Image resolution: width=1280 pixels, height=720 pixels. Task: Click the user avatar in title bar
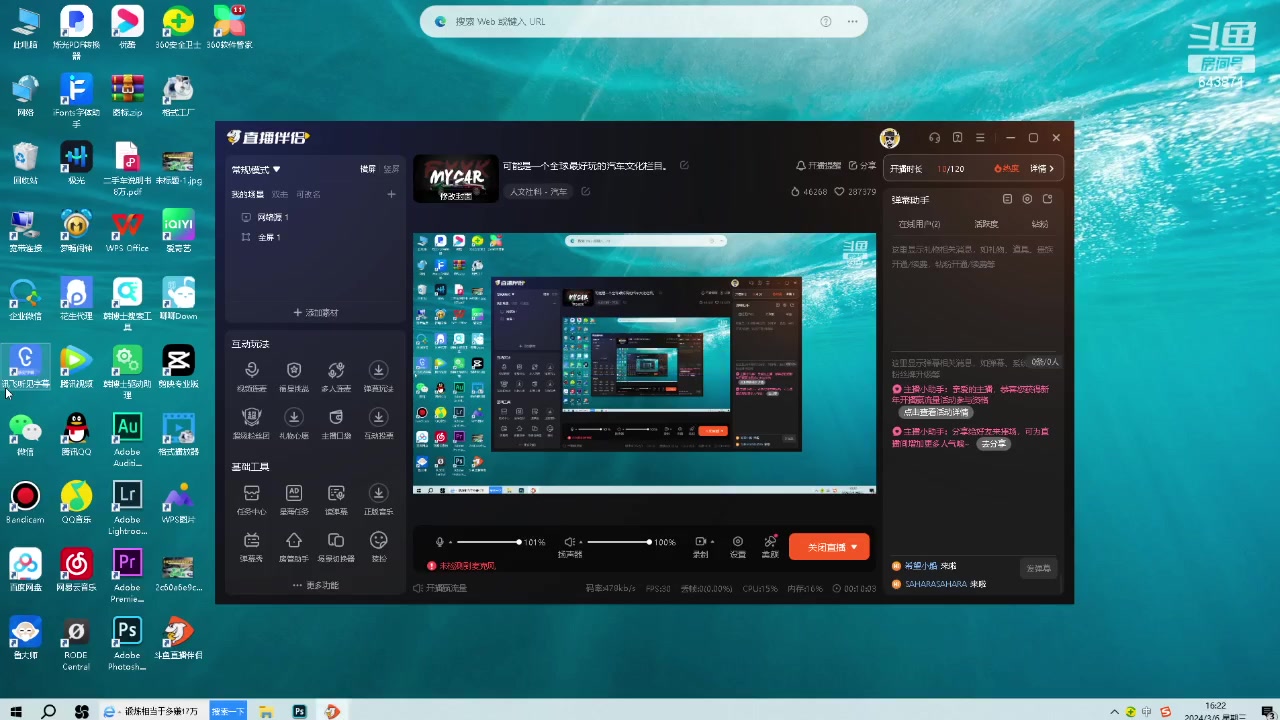pos(889,138)
